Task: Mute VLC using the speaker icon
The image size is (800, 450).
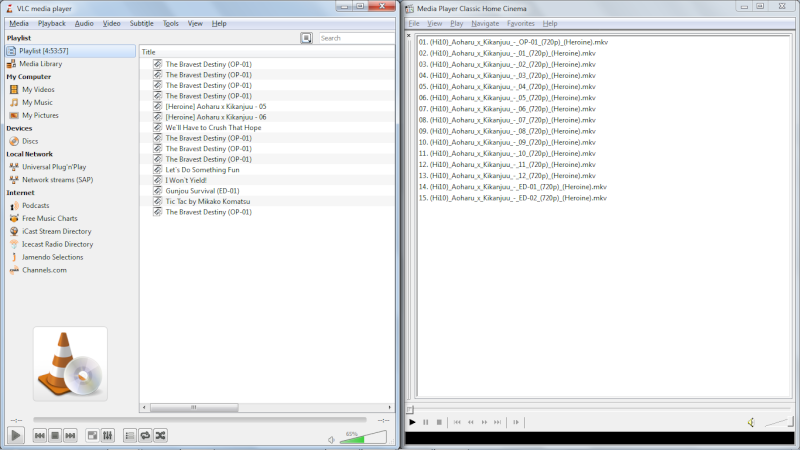Action: point(331,439)
